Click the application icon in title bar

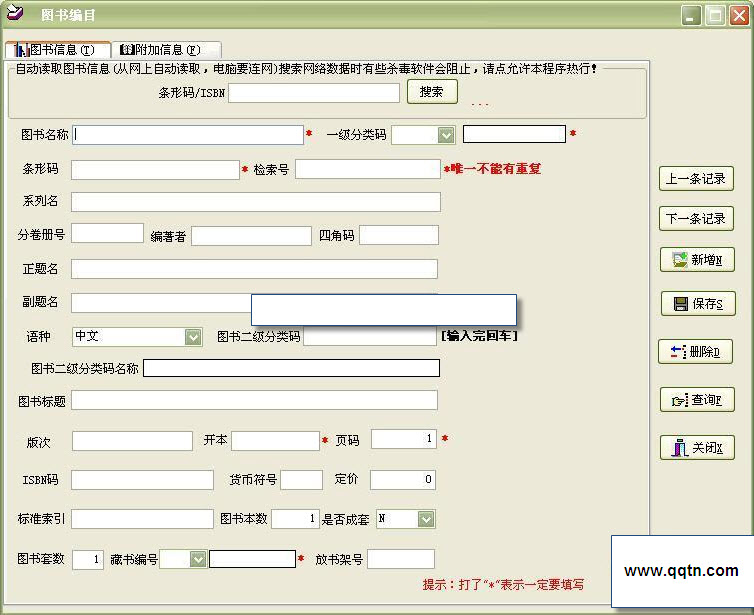coord(14,15)
